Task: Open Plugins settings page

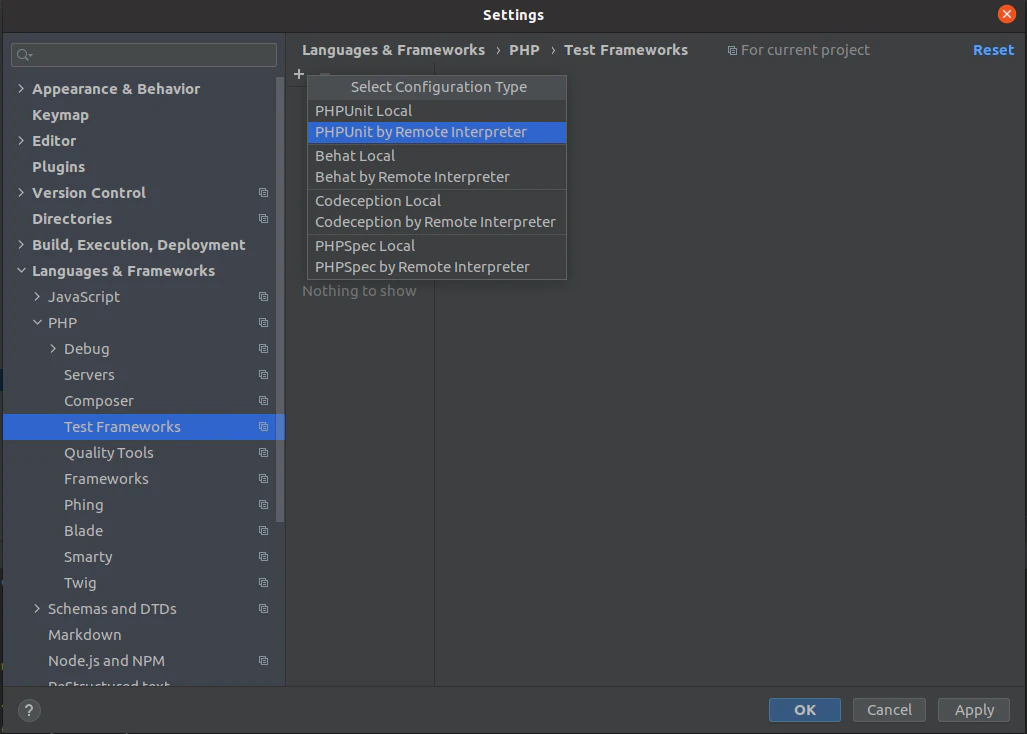Action: 58,167
